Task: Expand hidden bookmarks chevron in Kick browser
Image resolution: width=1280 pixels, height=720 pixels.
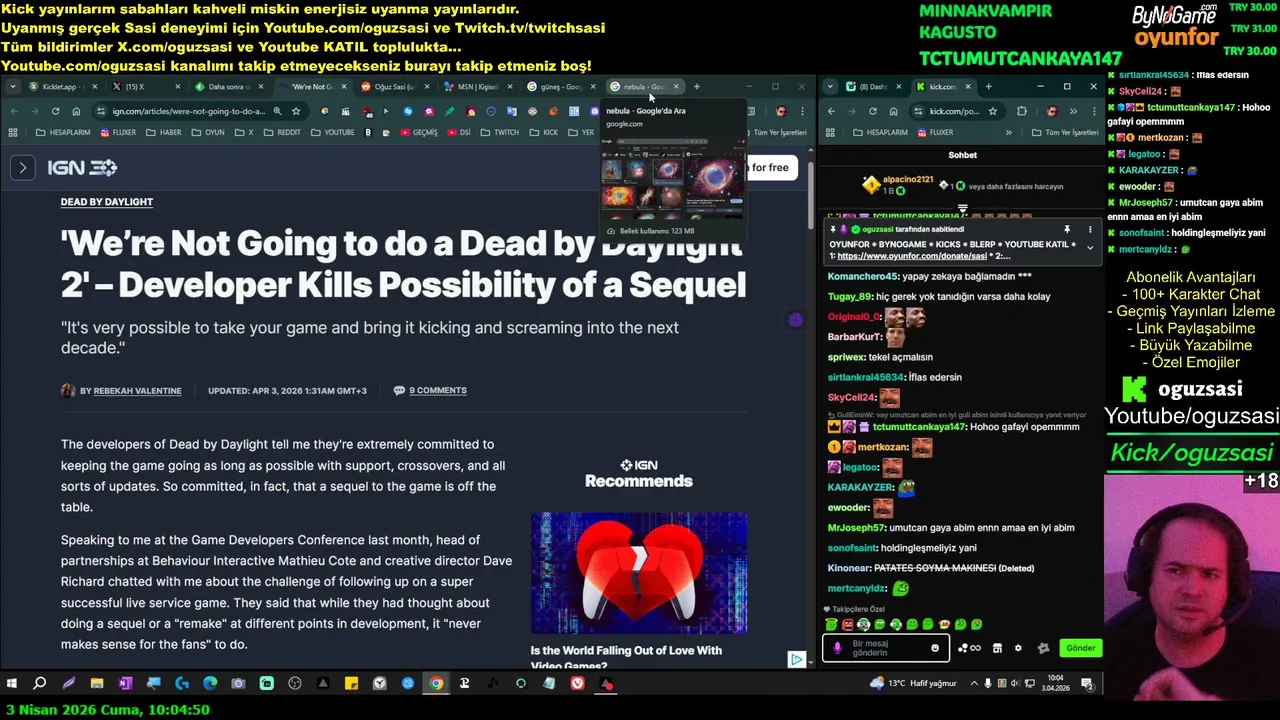Action: coord(1008,132)
